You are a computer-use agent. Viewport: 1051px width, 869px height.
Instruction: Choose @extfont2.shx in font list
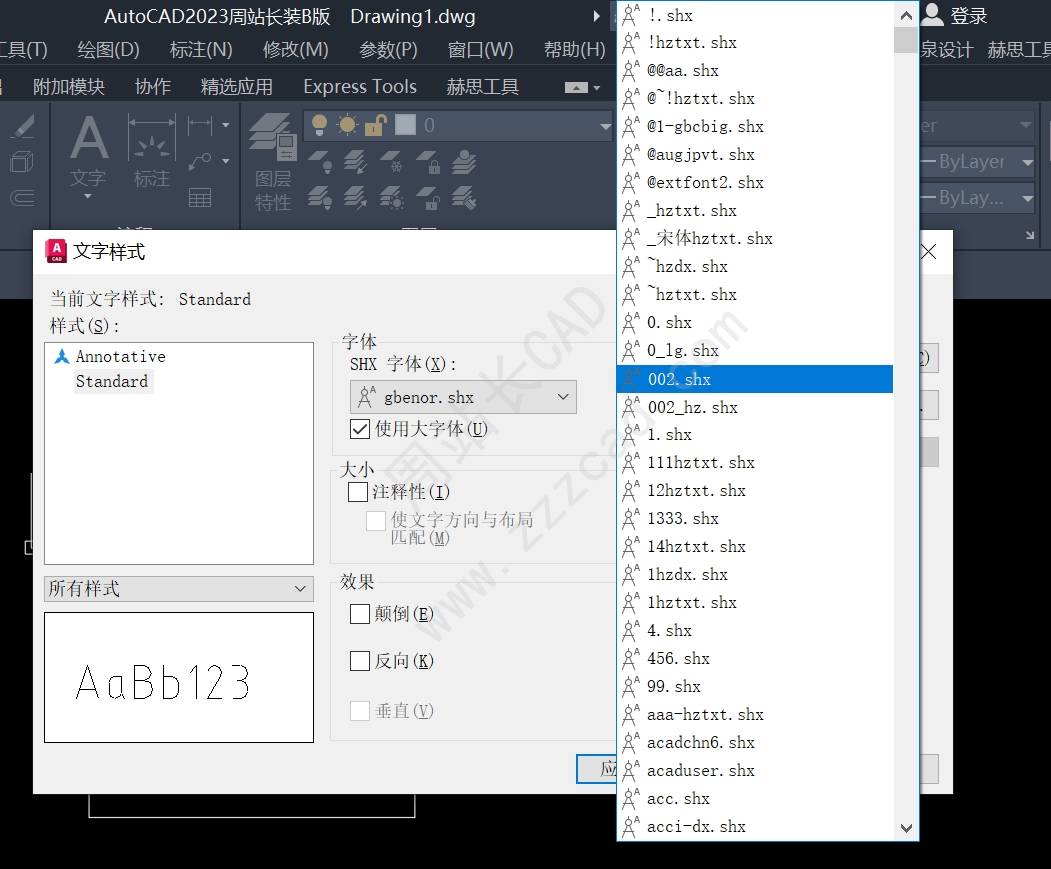[755, 182]
